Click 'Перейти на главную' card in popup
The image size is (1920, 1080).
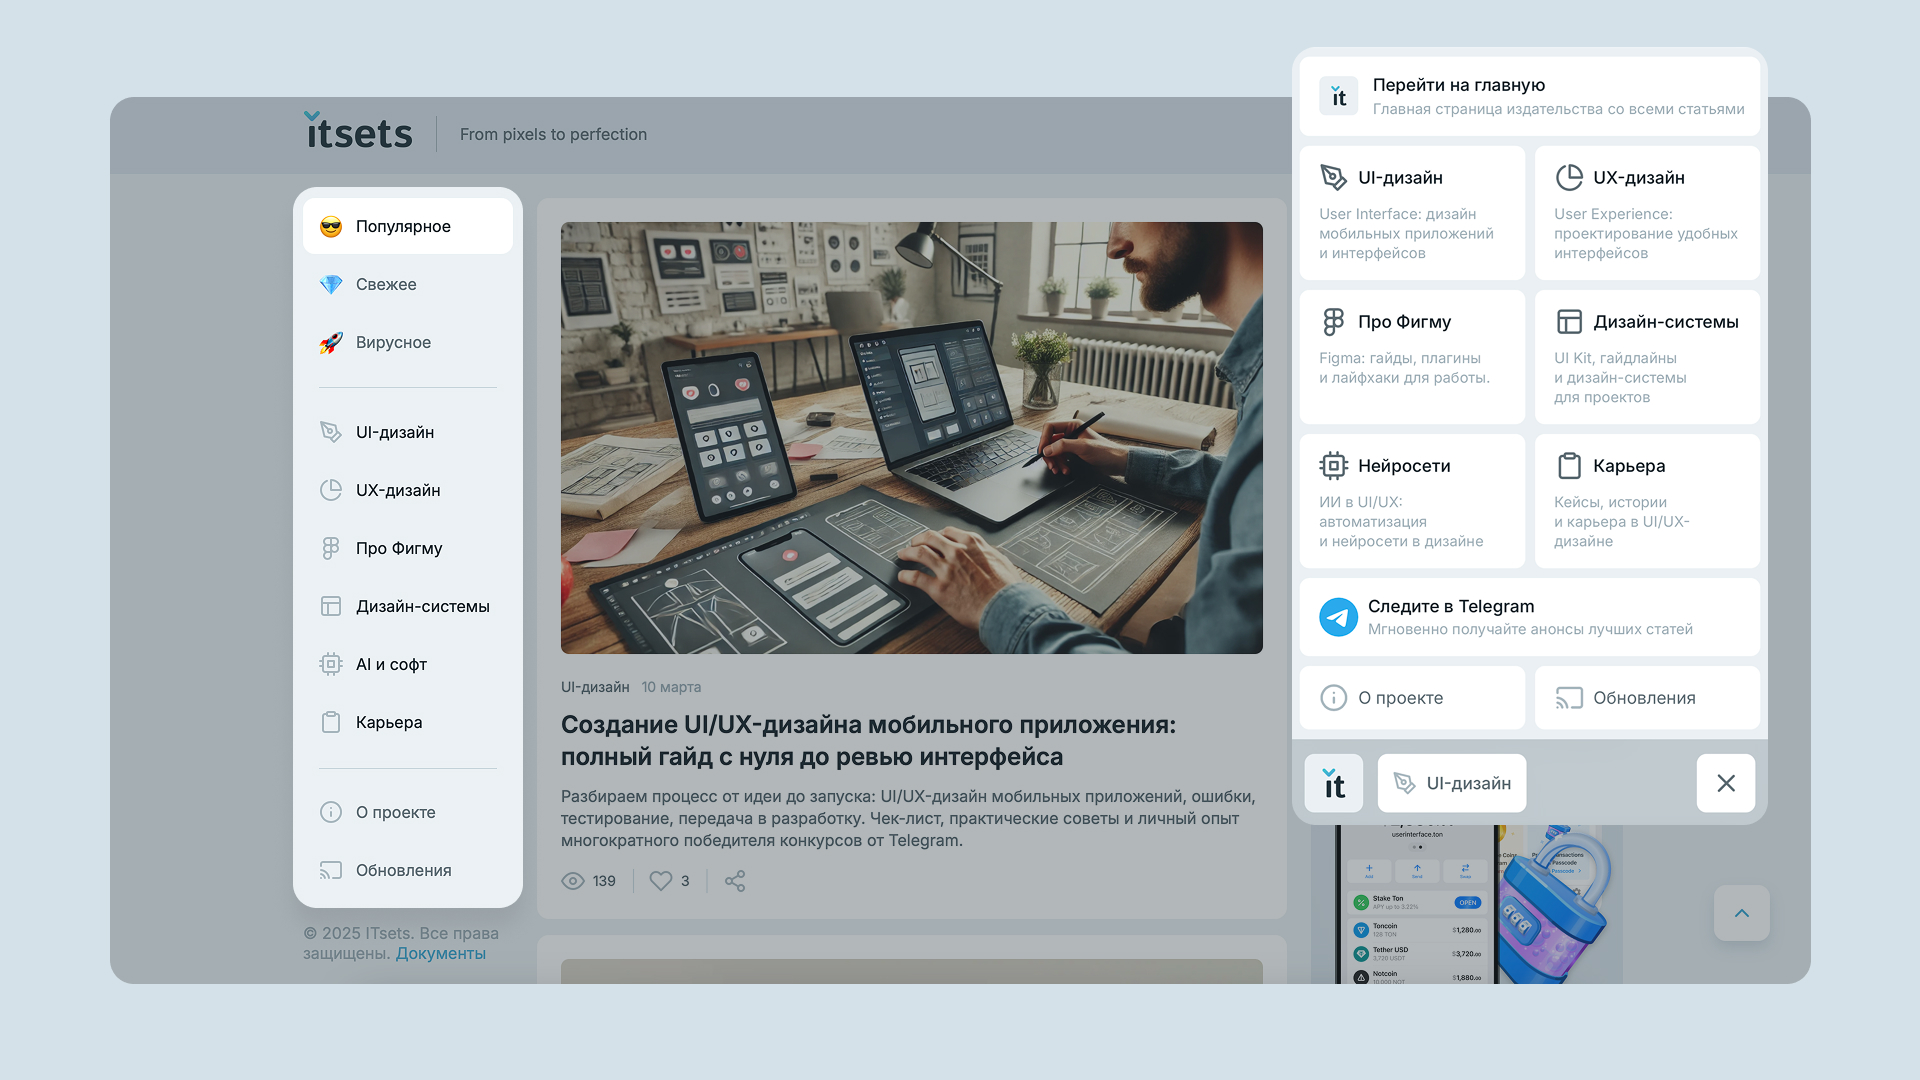pos(1529,96)
